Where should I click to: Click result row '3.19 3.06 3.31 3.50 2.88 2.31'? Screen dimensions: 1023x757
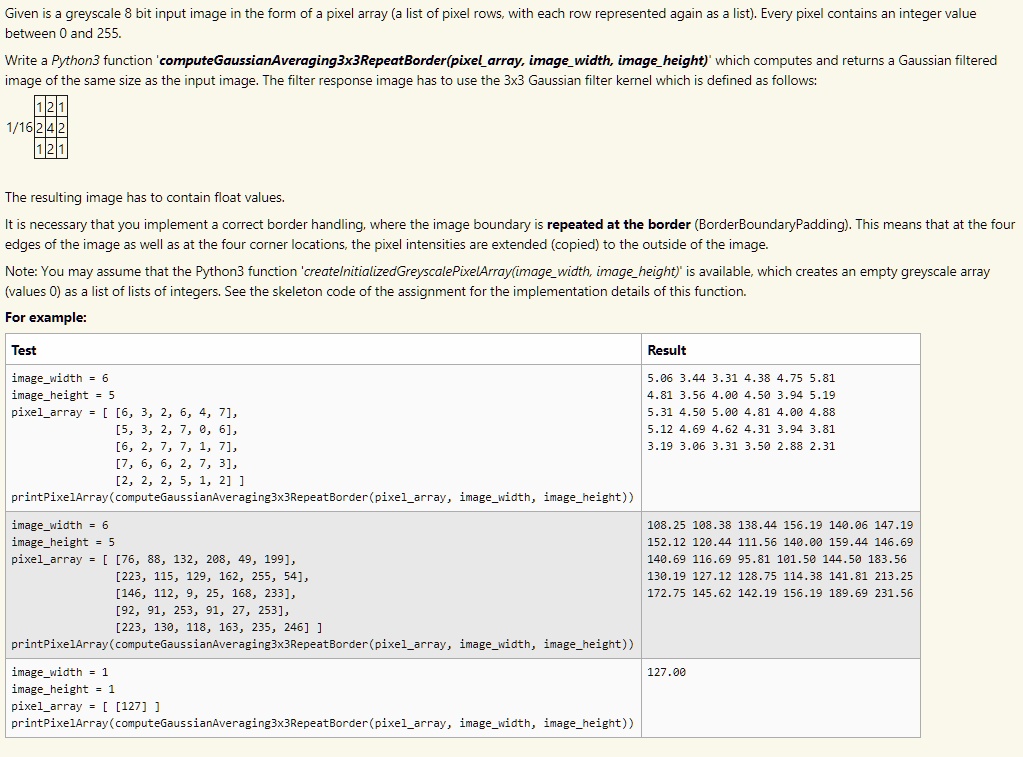741,446
